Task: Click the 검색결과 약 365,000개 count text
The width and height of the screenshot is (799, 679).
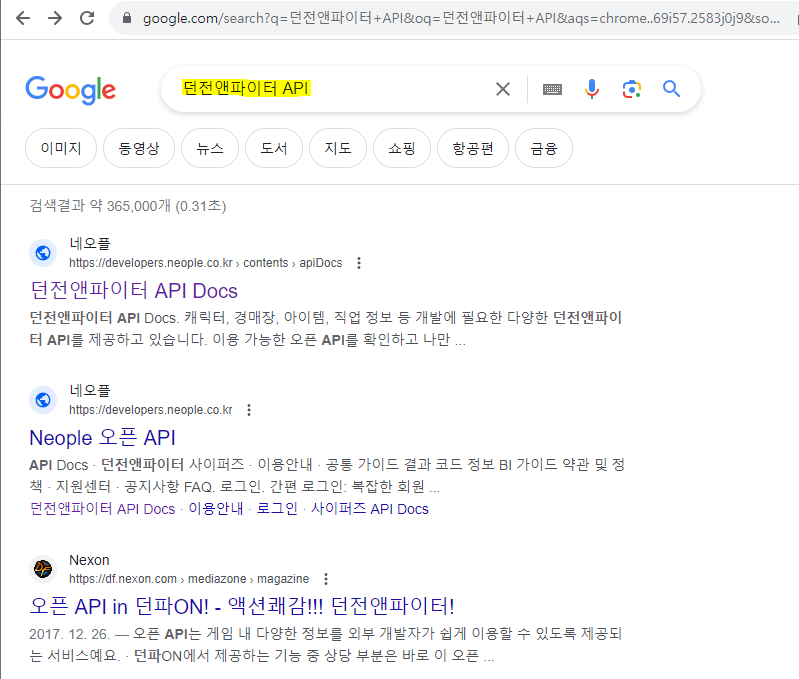Action: coord(128,206)
